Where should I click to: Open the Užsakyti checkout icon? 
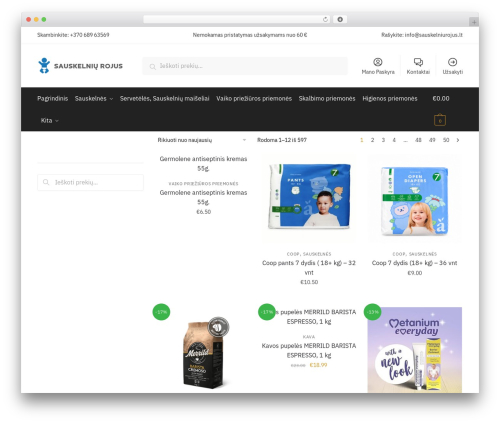click(x=452, y=62)
